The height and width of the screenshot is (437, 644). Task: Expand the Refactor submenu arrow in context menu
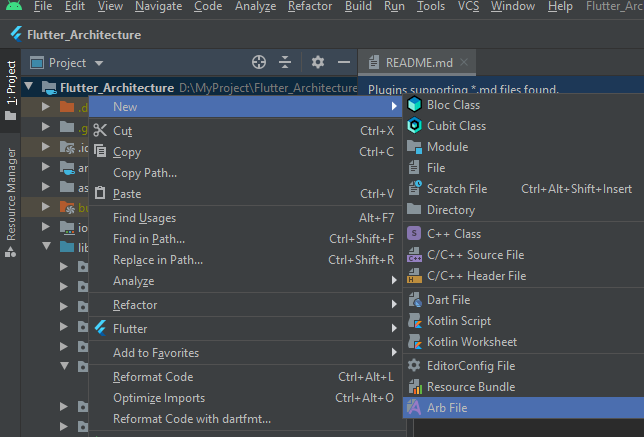click(394, 304)
